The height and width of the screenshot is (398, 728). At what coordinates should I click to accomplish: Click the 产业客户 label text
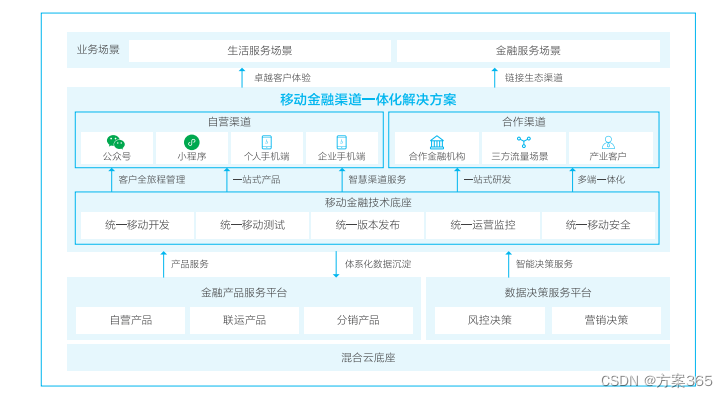(x=608, y=157)
